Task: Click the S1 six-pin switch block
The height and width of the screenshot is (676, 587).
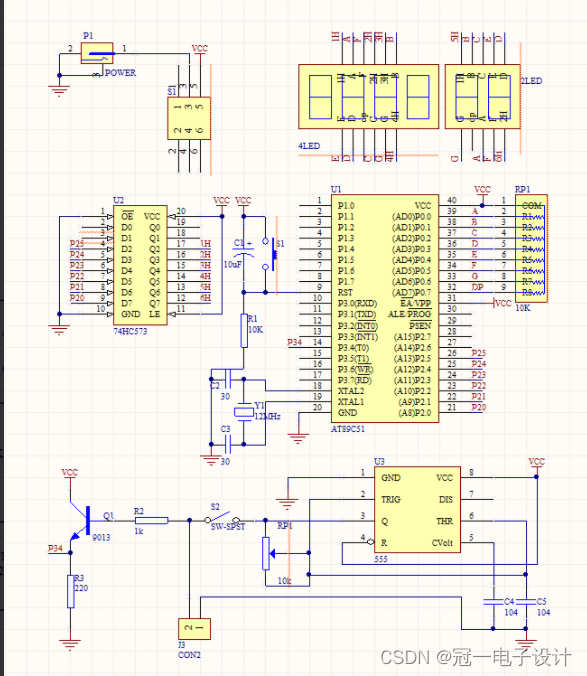Action: coord(189,118)
